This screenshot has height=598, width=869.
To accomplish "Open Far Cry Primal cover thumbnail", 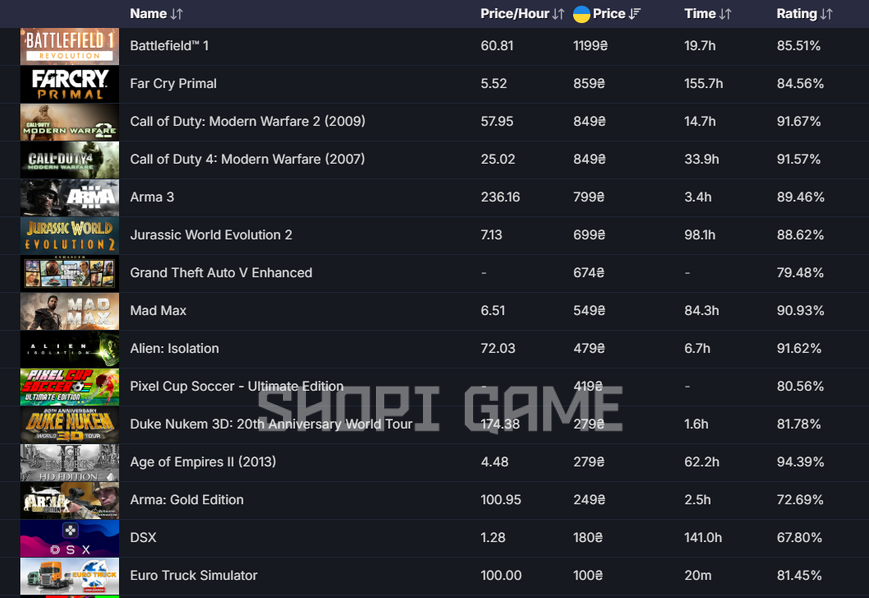I will coord(70,84).
